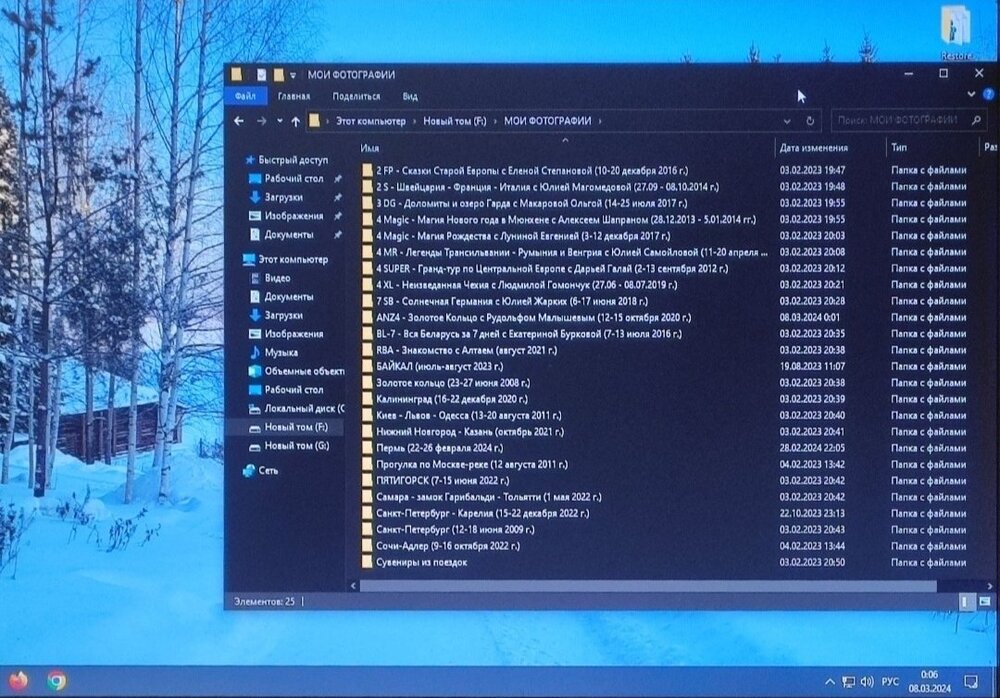The width and height of the screenshot is (1000, 698).
Task: Expand the ribbon with the chevron
Action: [x=971, y=94]
